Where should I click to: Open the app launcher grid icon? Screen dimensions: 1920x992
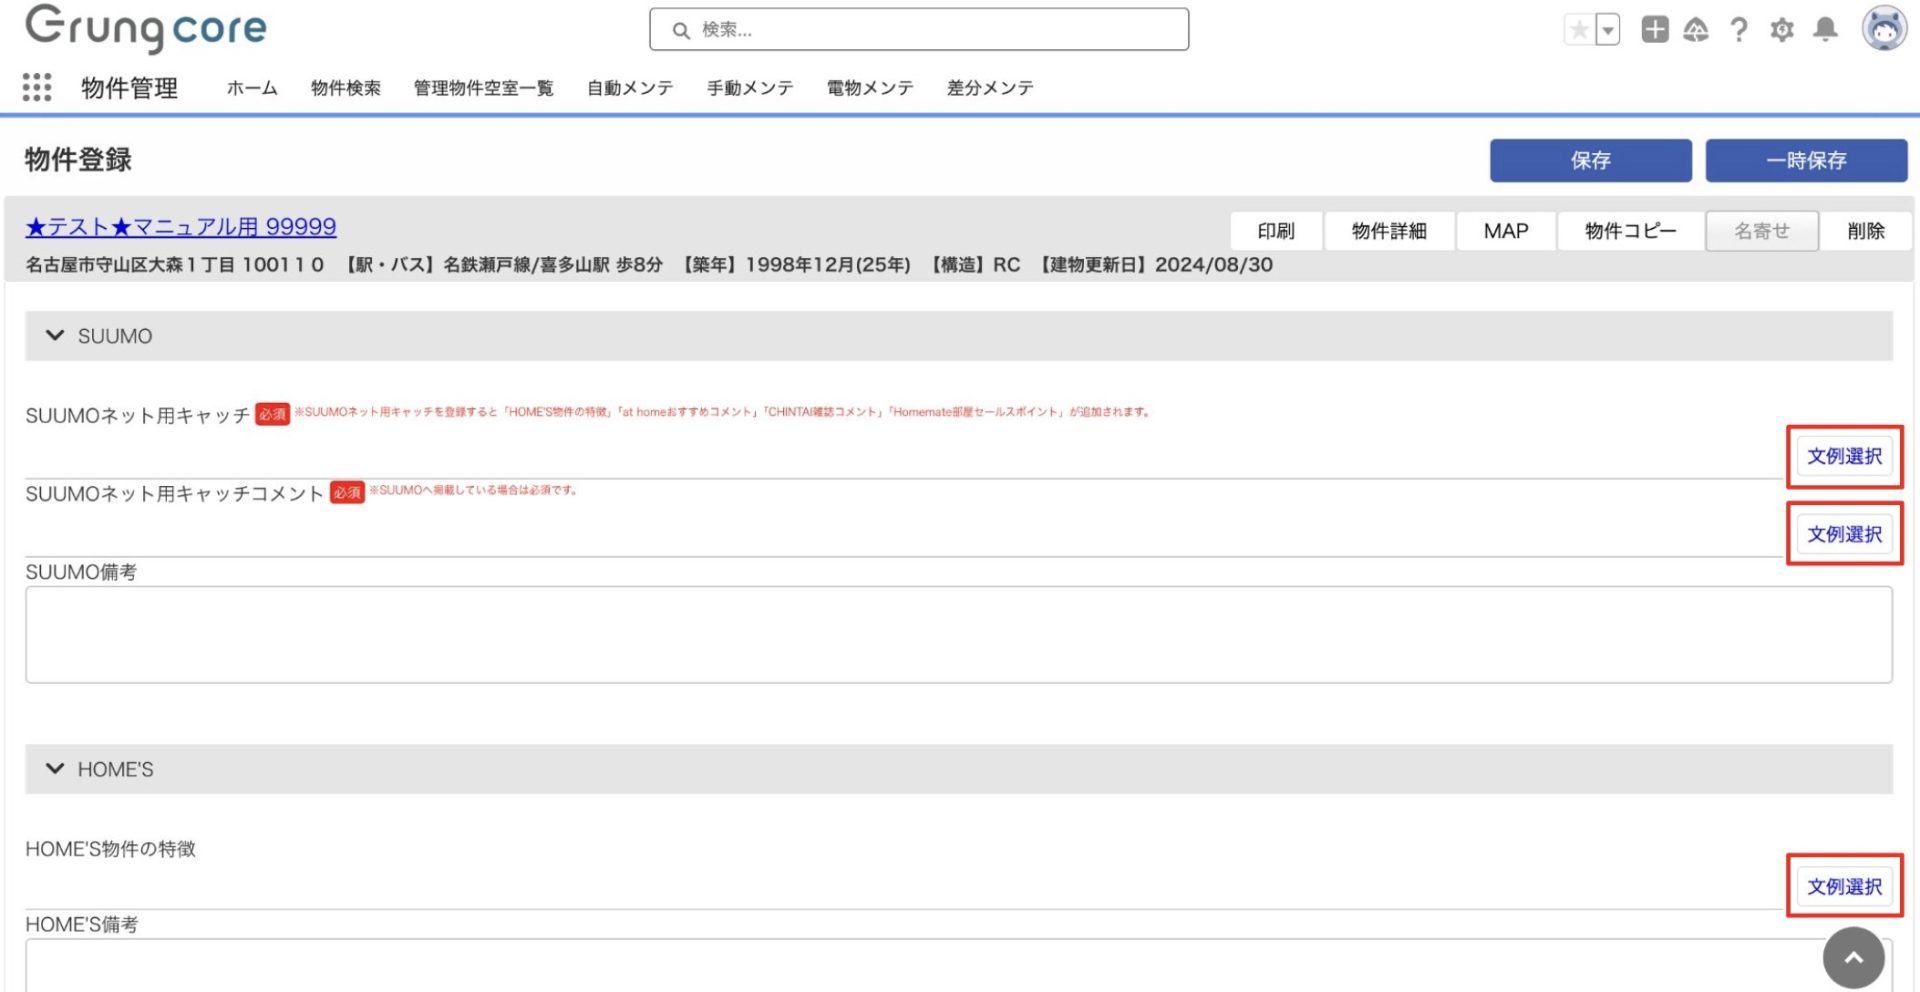tap(37, 88)
